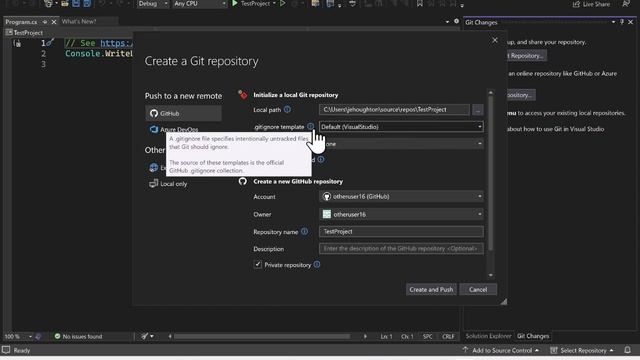Cancel the Create a Git repository dialog
This screenshot has width=640, height=360.
[478, 289]
